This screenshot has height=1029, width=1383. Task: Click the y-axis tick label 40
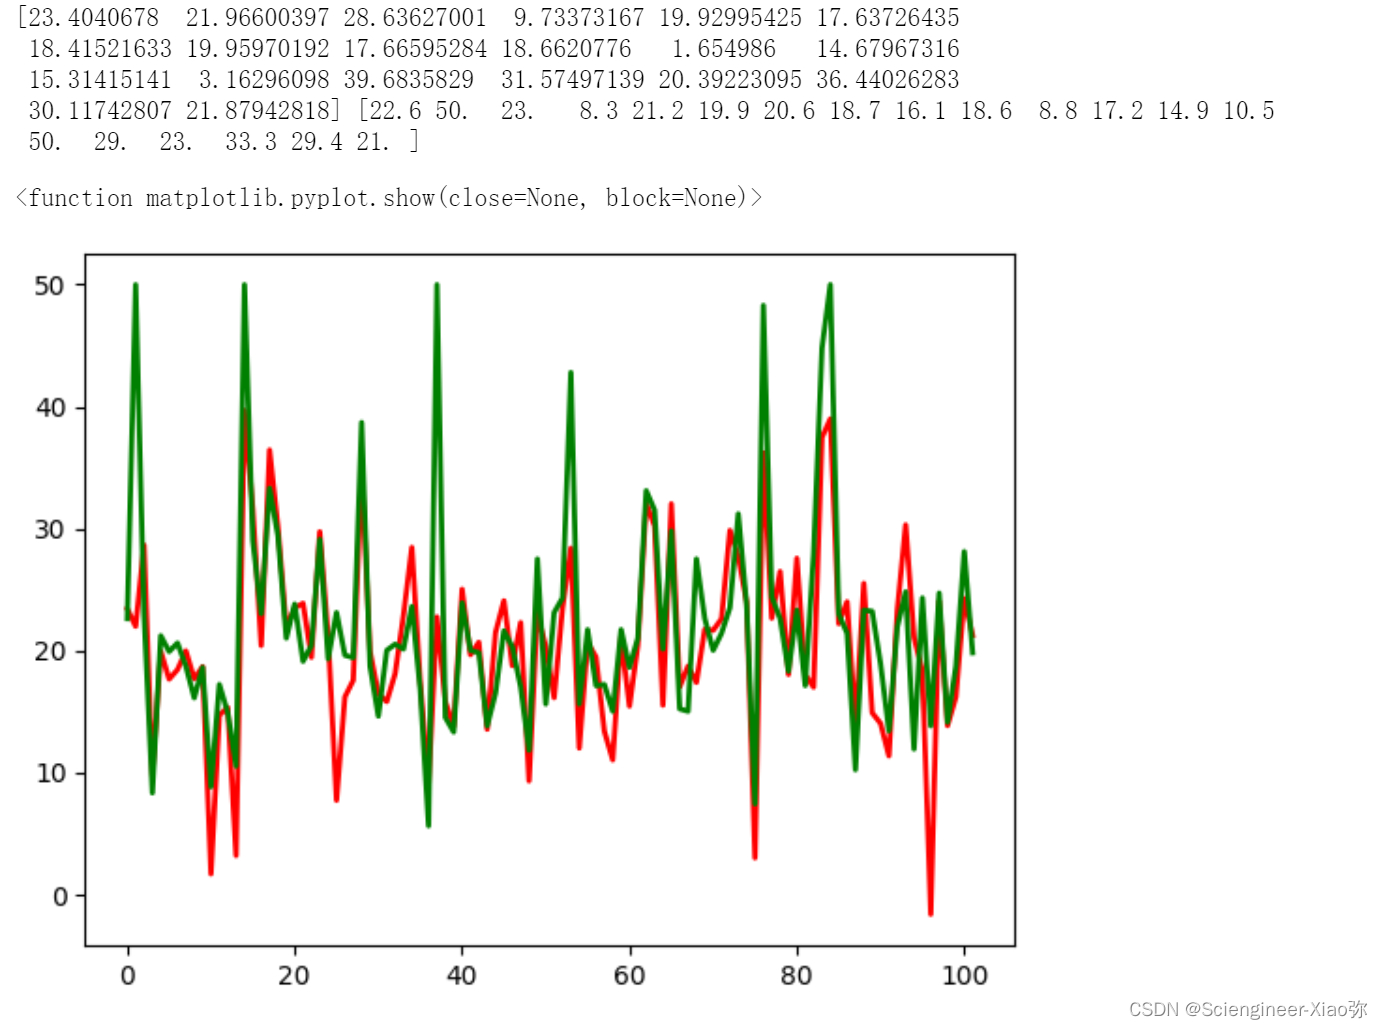(50, 408)
